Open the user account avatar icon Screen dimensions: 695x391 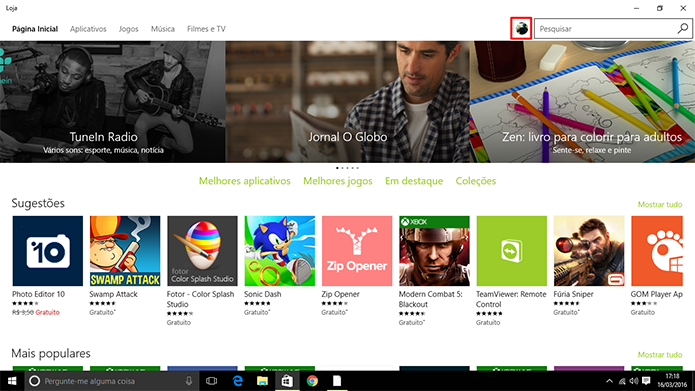point(521,29)
